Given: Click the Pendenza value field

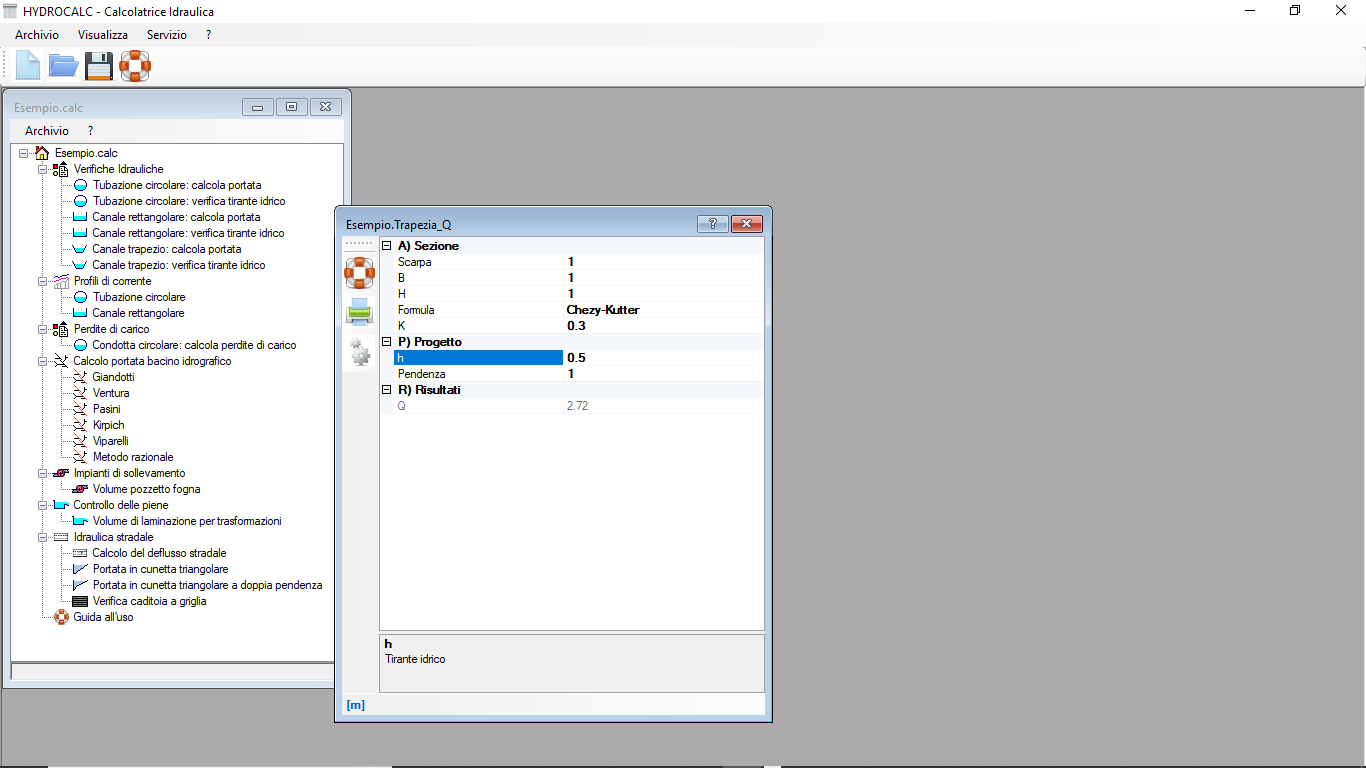Looking at the screenshot, I should point(663,374).
